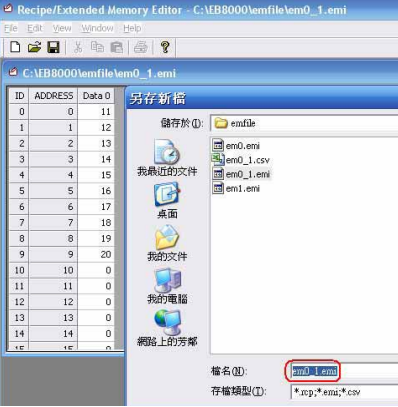The width and height of the screenshot is (398, 407).
Task: Open a file using the folder toolbar icon
Action: click(x=34, y=47)
